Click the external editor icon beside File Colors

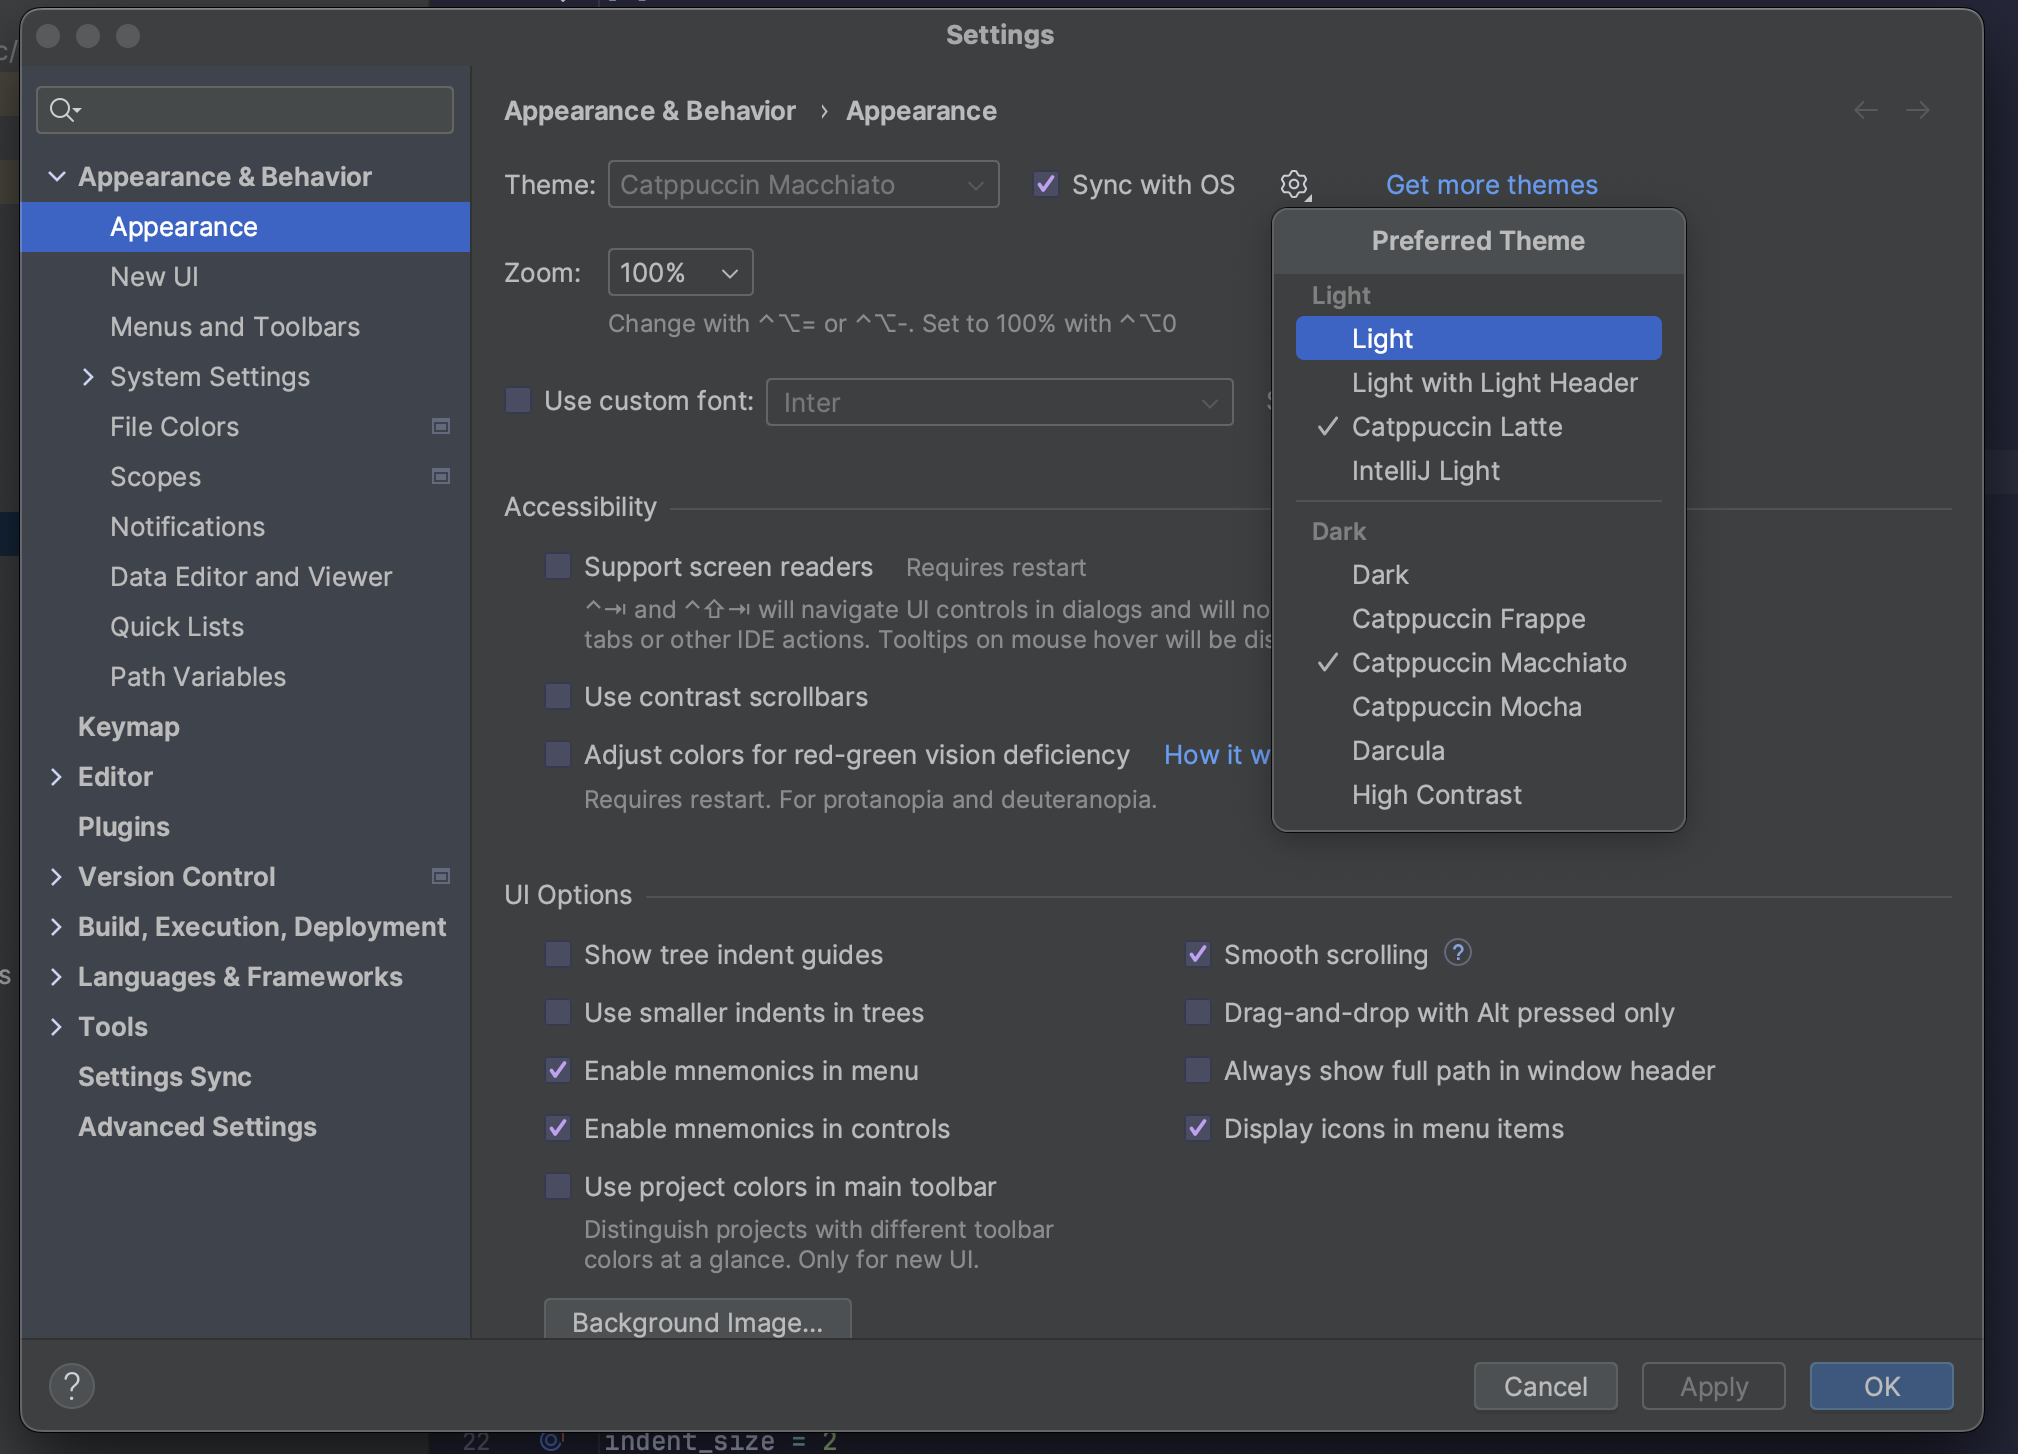[440, 425]
